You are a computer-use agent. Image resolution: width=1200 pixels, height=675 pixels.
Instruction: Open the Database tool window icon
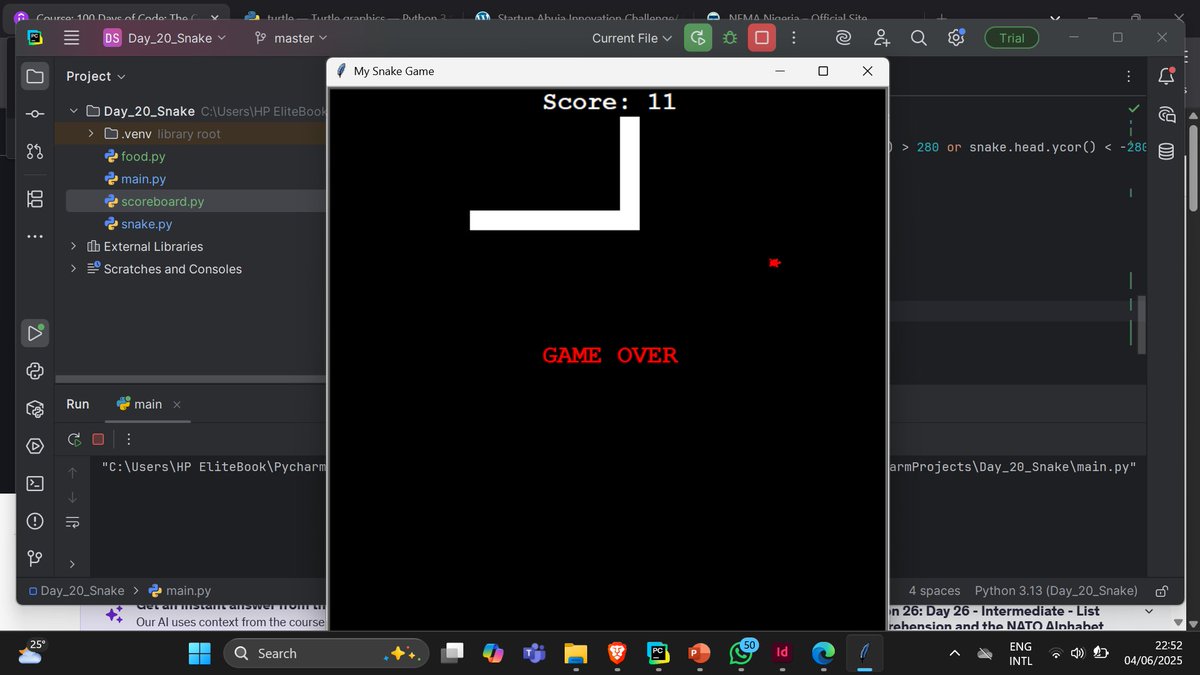pyautogui.click(x=1166, y=151)
